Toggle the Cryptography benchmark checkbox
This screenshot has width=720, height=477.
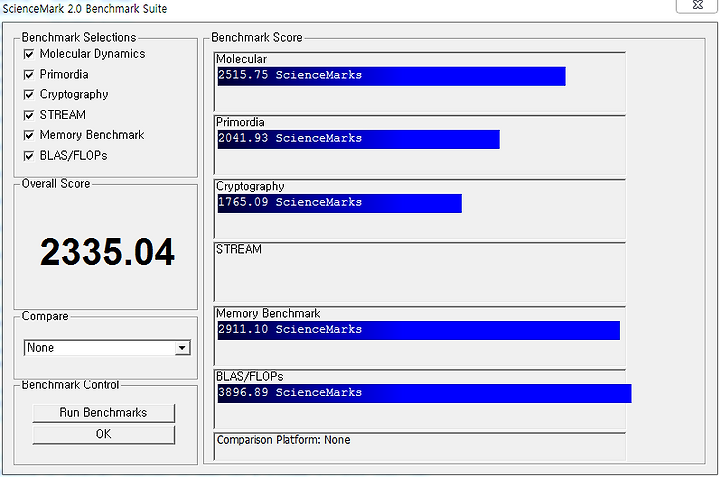29,95
